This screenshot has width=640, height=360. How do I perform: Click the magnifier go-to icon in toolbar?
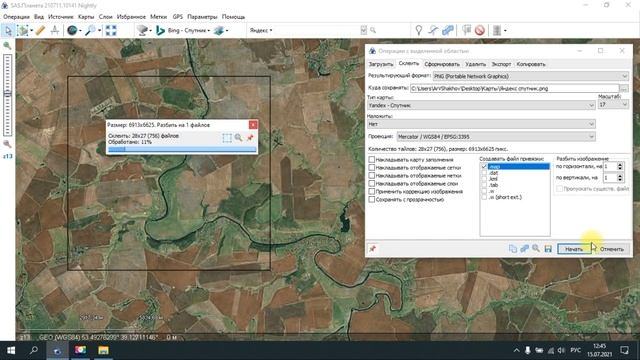89,30
